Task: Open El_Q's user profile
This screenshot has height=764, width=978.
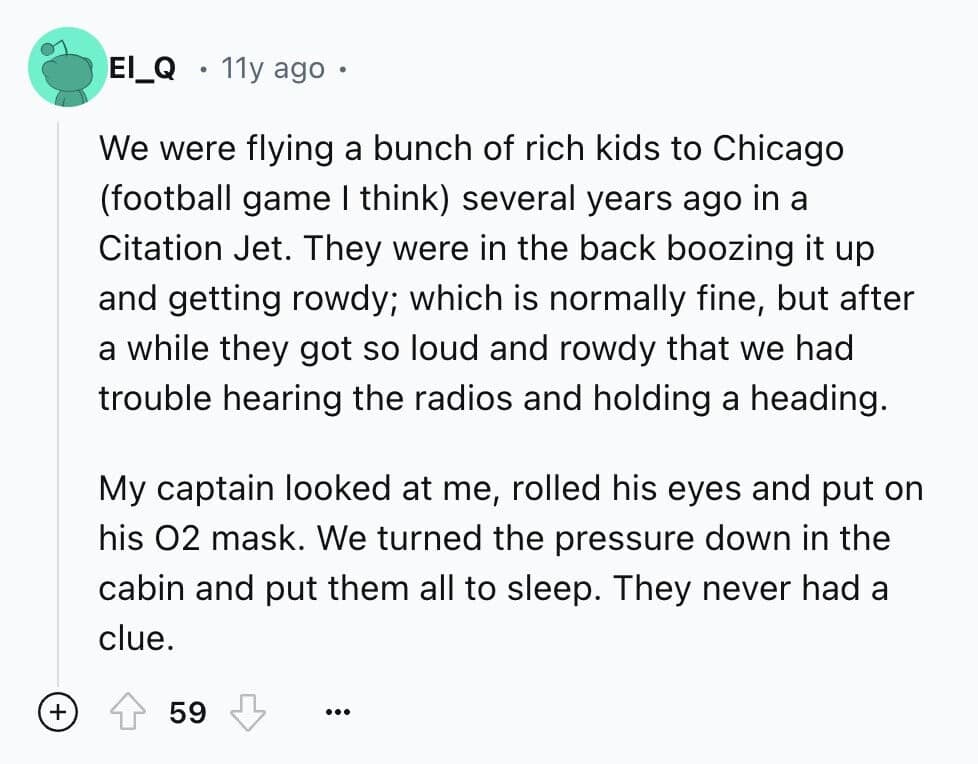Action: 143,68
